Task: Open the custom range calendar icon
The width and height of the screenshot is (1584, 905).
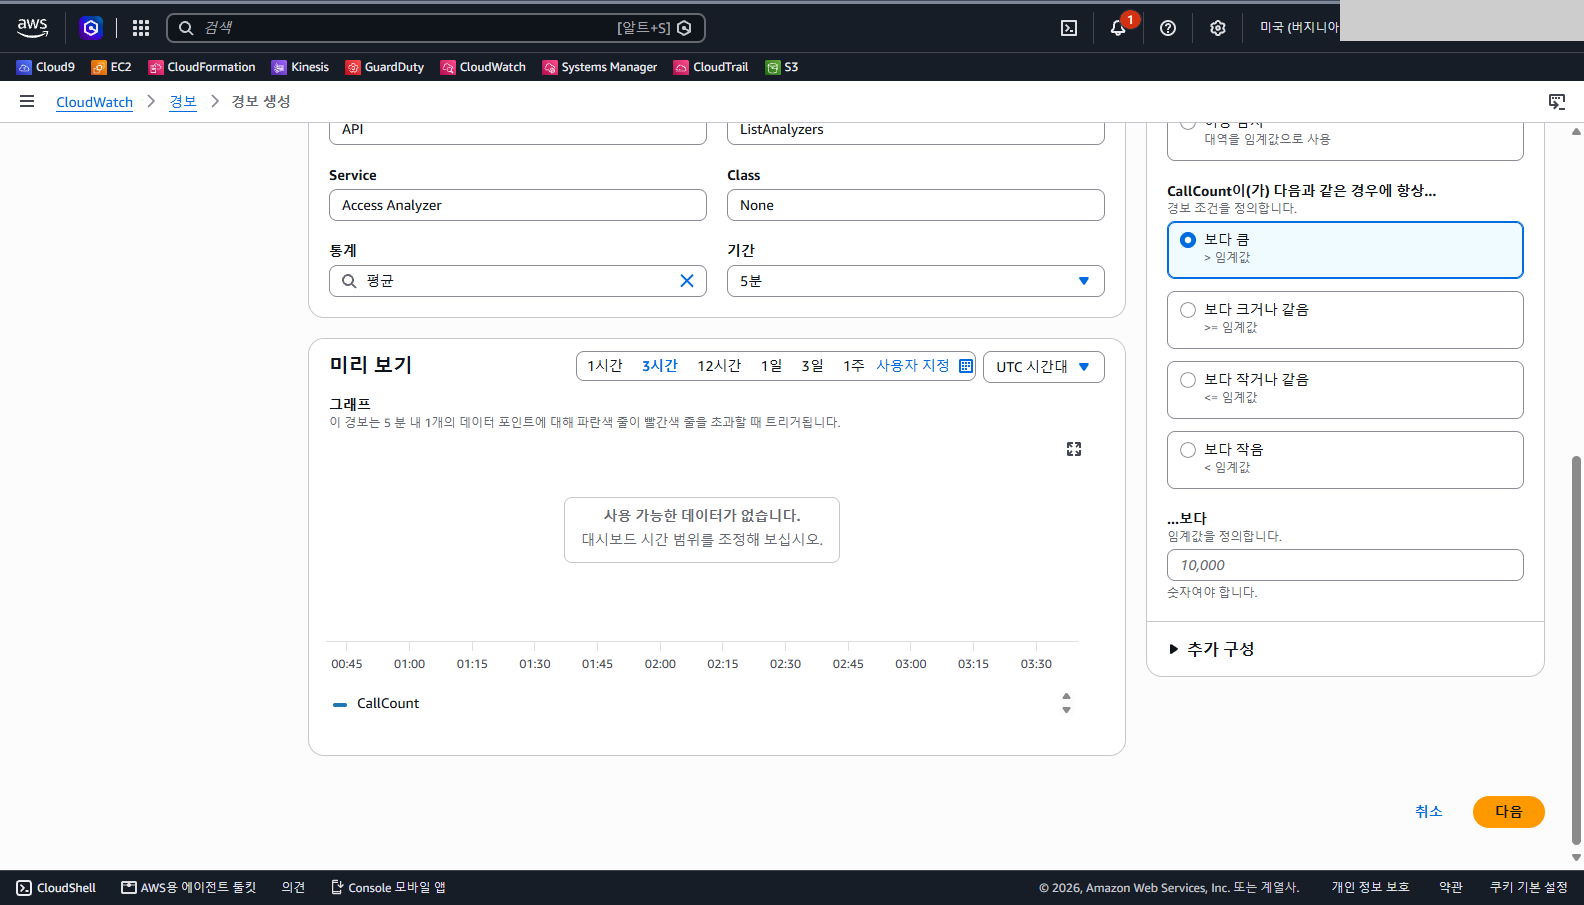Action: point(966,366)
